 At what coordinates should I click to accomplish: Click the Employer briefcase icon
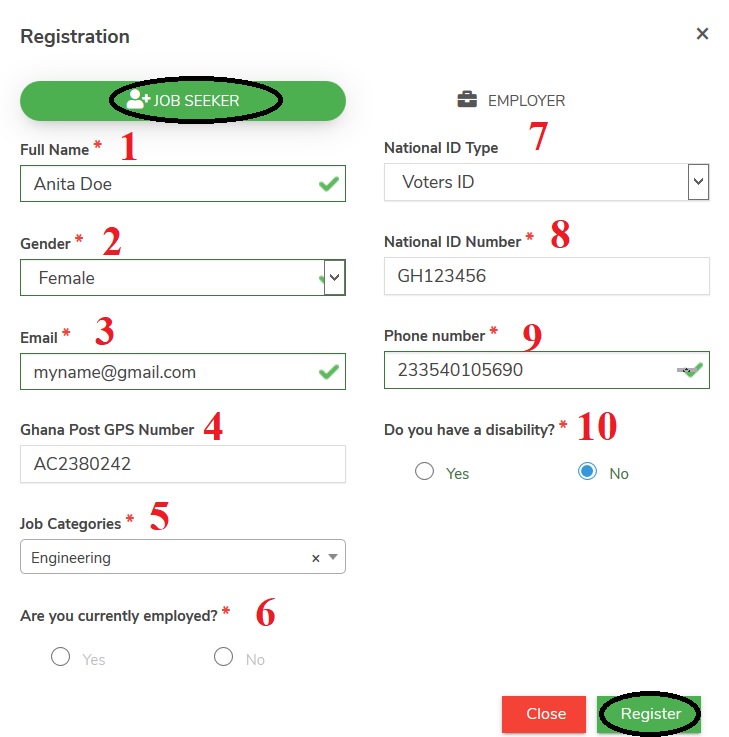[x=466, y=100]
